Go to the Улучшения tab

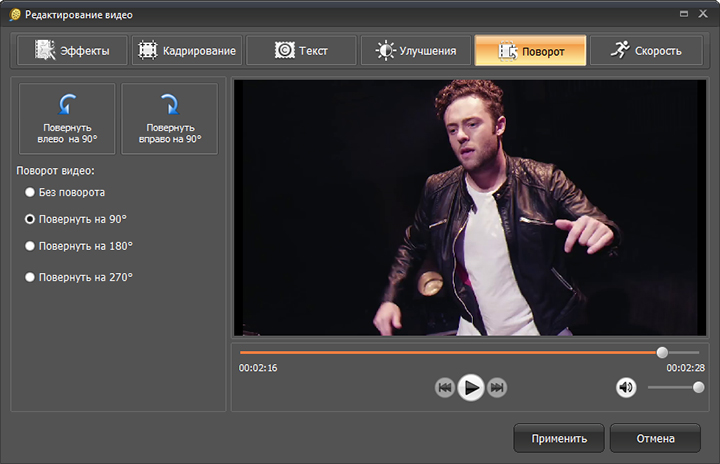click(x=416, y=50)
